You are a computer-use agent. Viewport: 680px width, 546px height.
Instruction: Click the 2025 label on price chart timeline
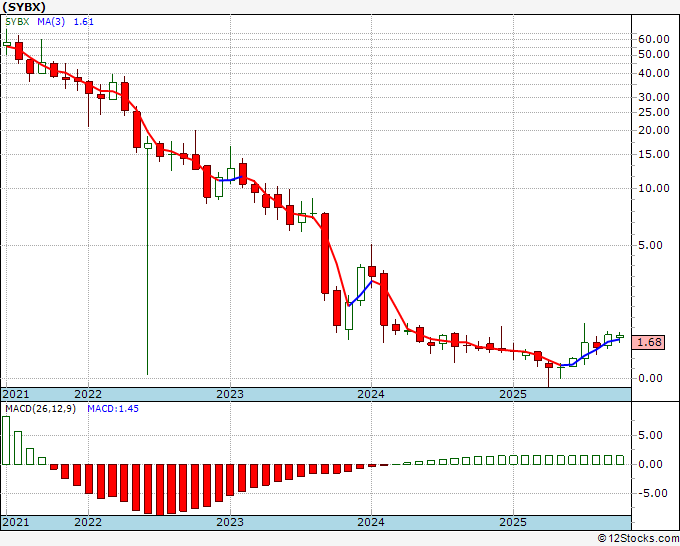[513, 394]
